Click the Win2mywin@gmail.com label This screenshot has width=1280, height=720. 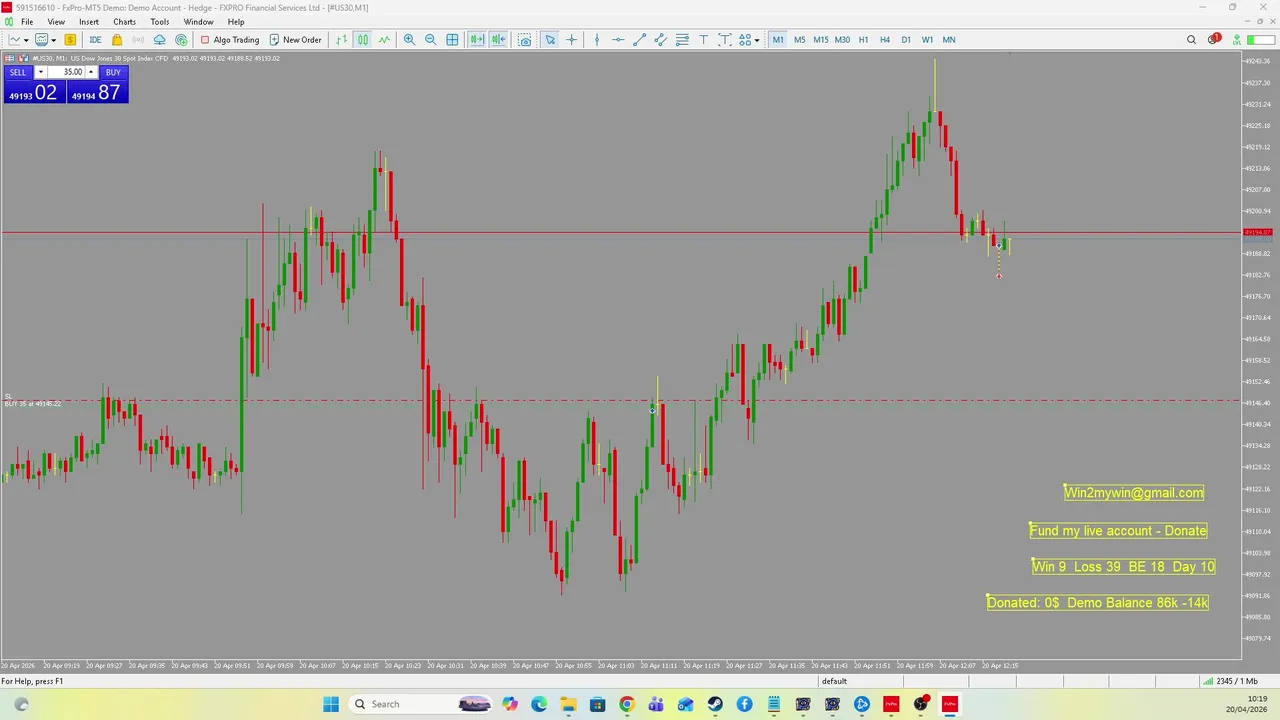click(1134, 492)
